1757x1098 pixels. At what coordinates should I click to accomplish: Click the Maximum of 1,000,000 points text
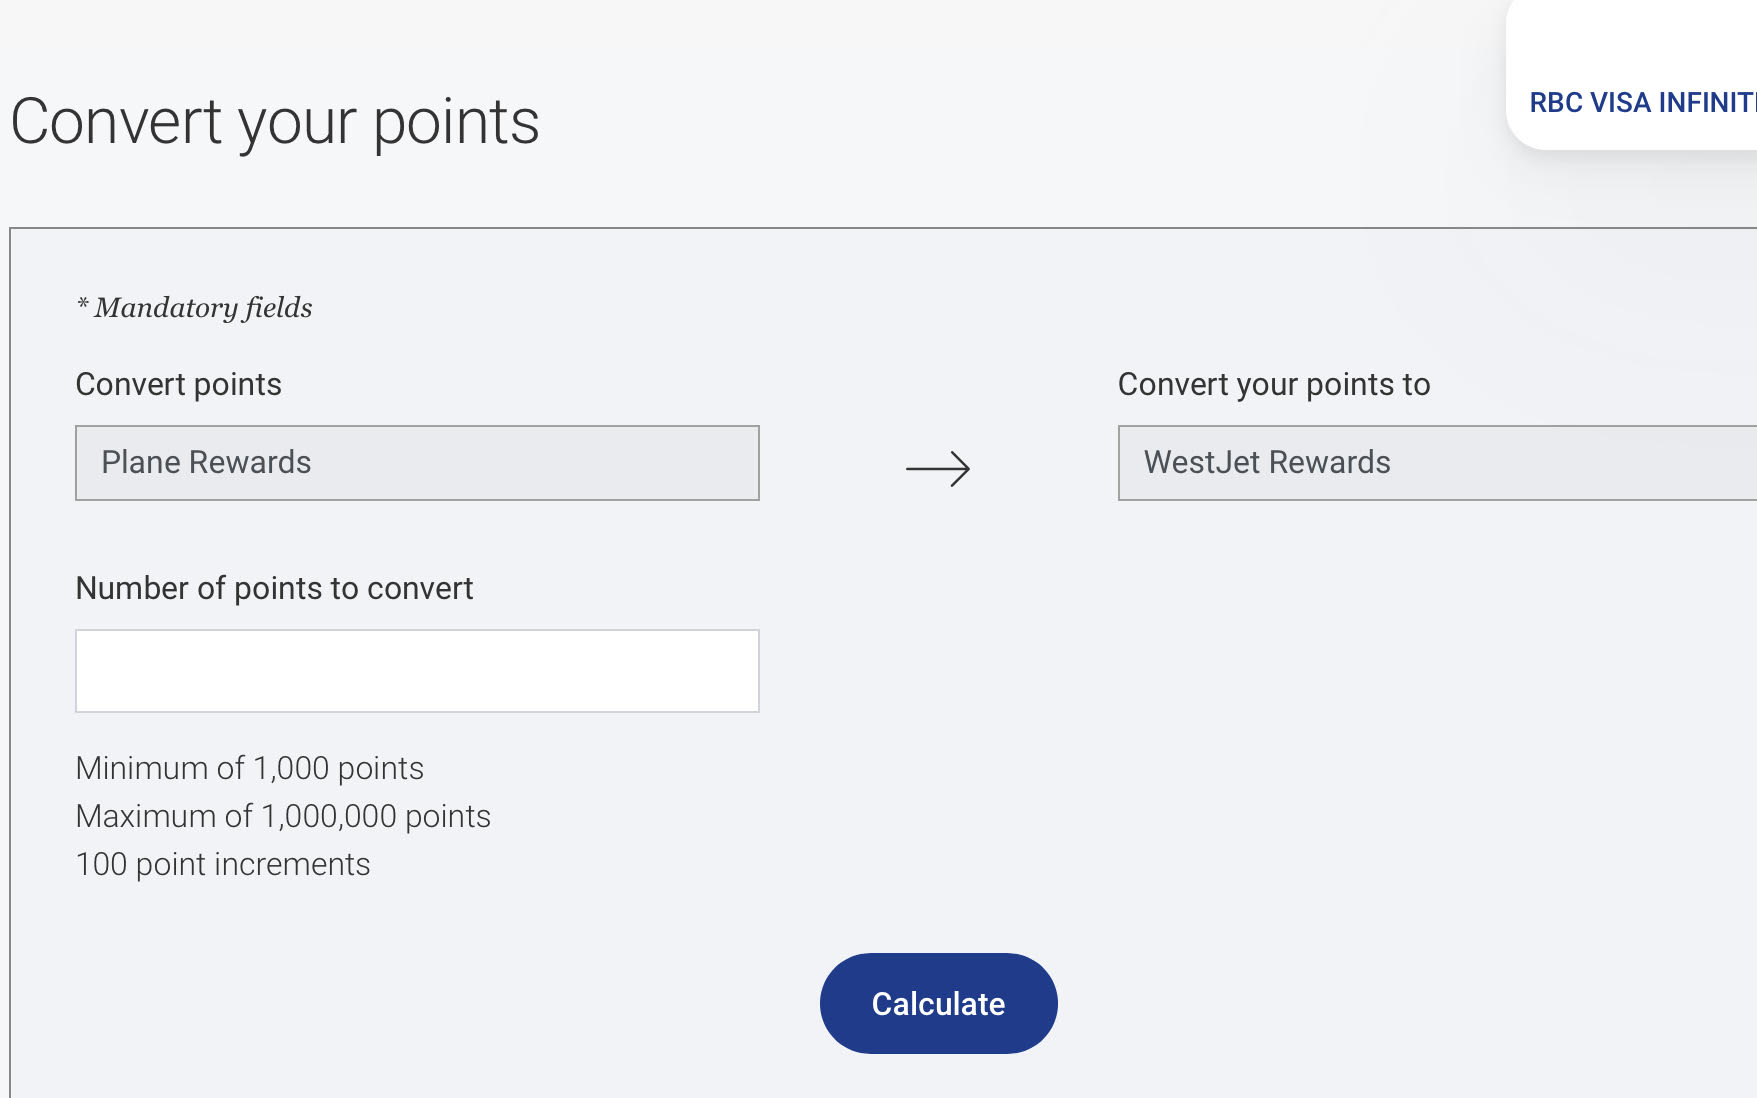[283, 815]
